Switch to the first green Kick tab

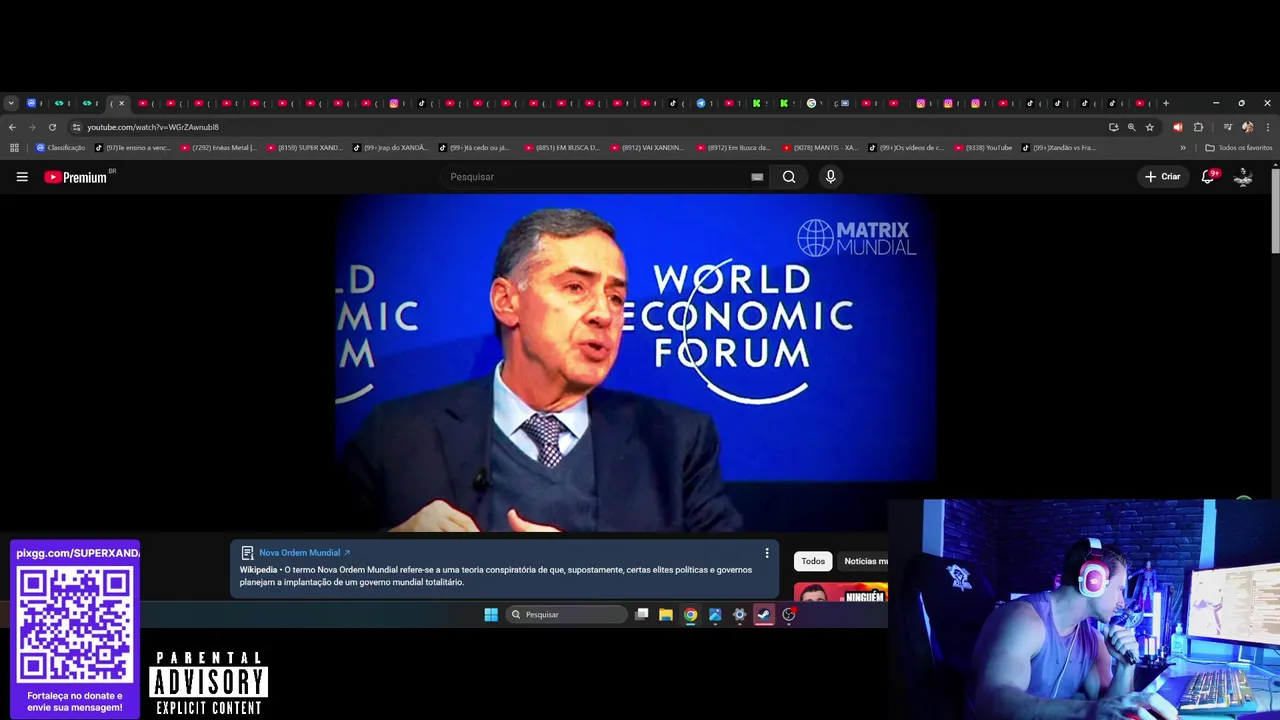coord(758,103)
